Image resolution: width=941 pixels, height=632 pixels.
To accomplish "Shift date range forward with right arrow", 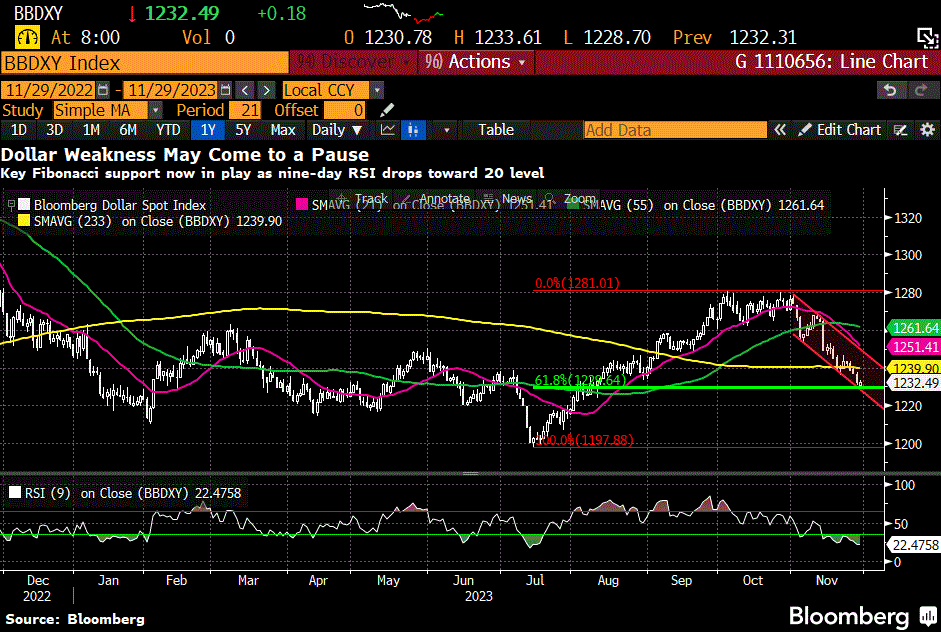I will click(x=266, y=90).
